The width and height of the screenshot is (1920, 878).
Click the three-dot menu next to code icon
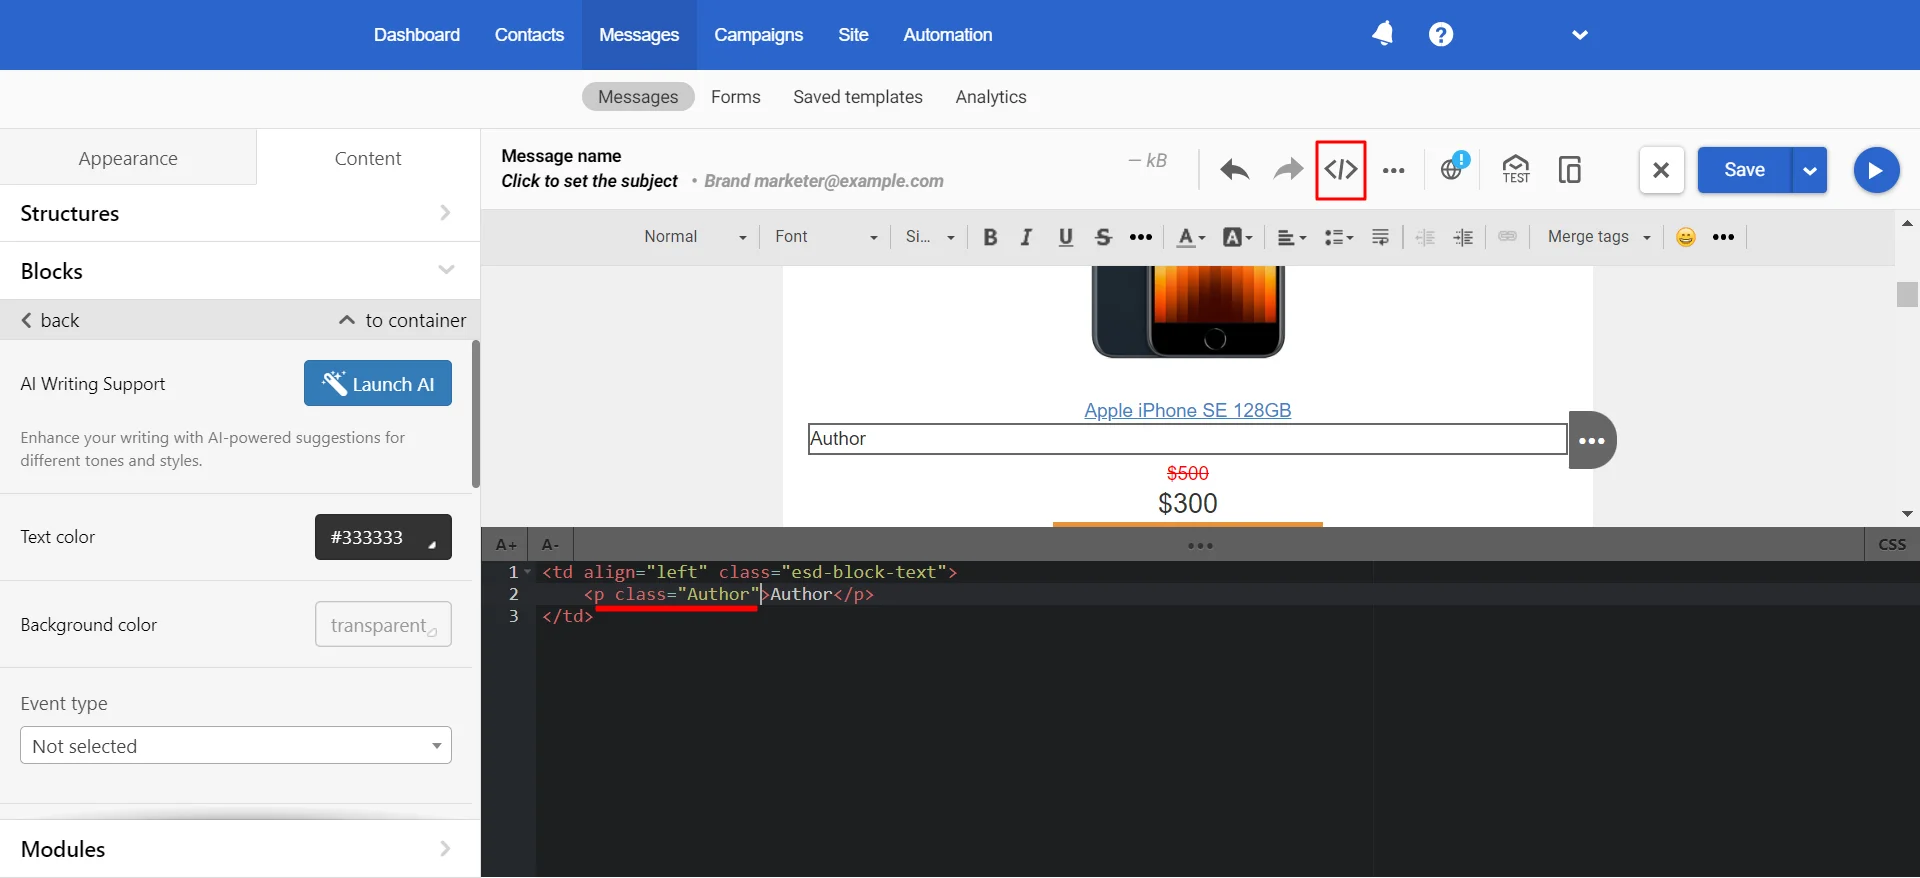pos(1393,170)
